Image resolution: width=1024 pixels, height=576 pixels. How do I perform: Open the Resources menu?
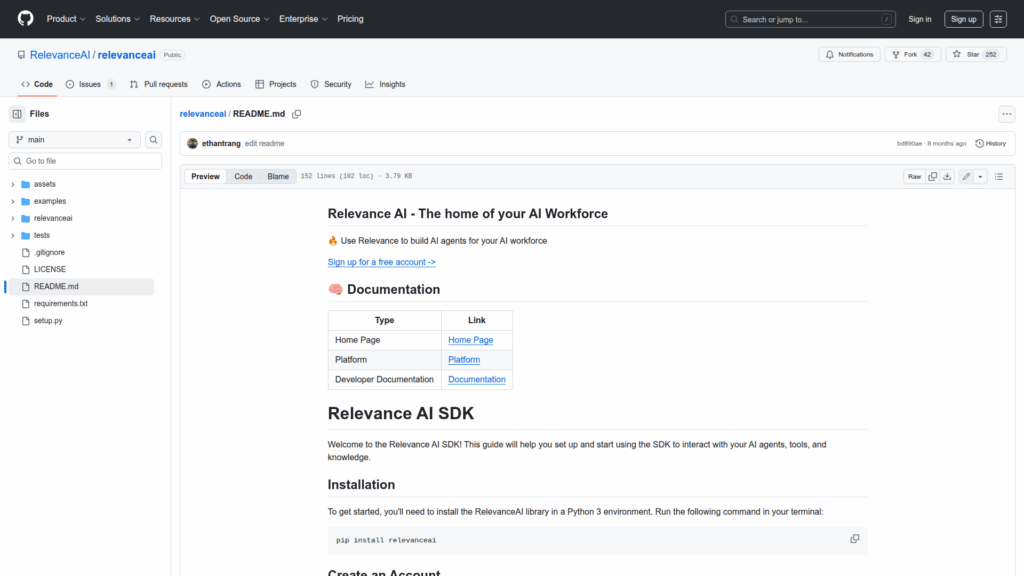[x=174, y=19]
